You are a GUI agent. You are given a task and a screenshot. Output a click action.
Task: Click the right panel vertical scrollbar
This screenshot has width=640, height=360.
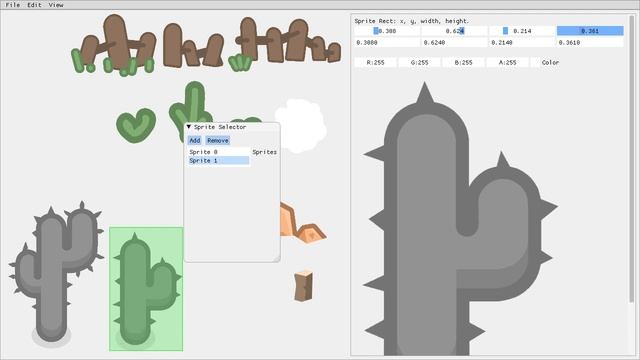632,159
